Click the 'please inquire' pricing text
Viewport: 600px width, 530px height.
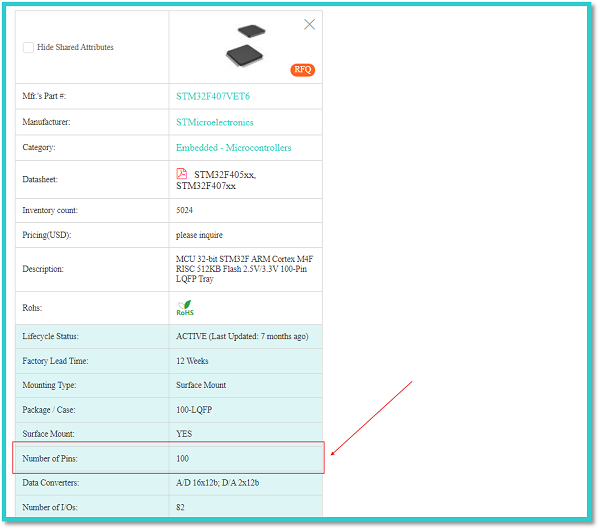point(200,235)
